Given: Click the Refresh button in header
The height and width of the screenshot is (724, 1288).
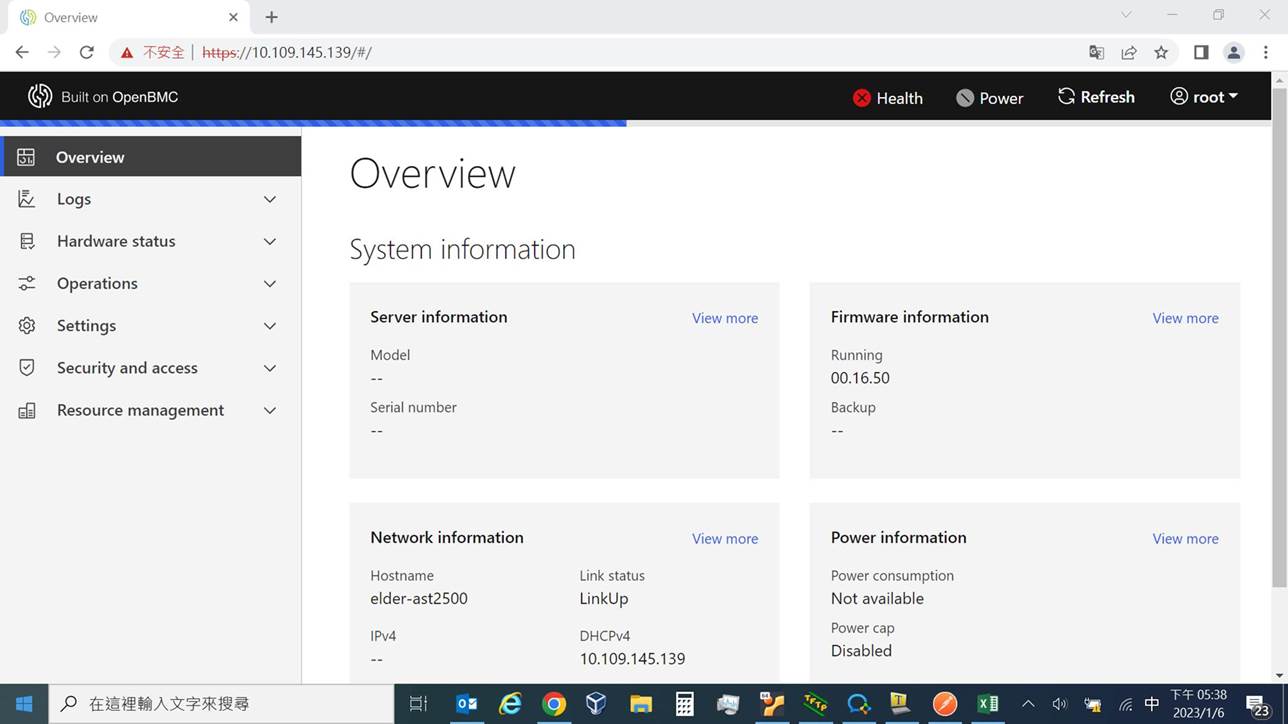Looking at the screenshot, I should click(1096, 97).
